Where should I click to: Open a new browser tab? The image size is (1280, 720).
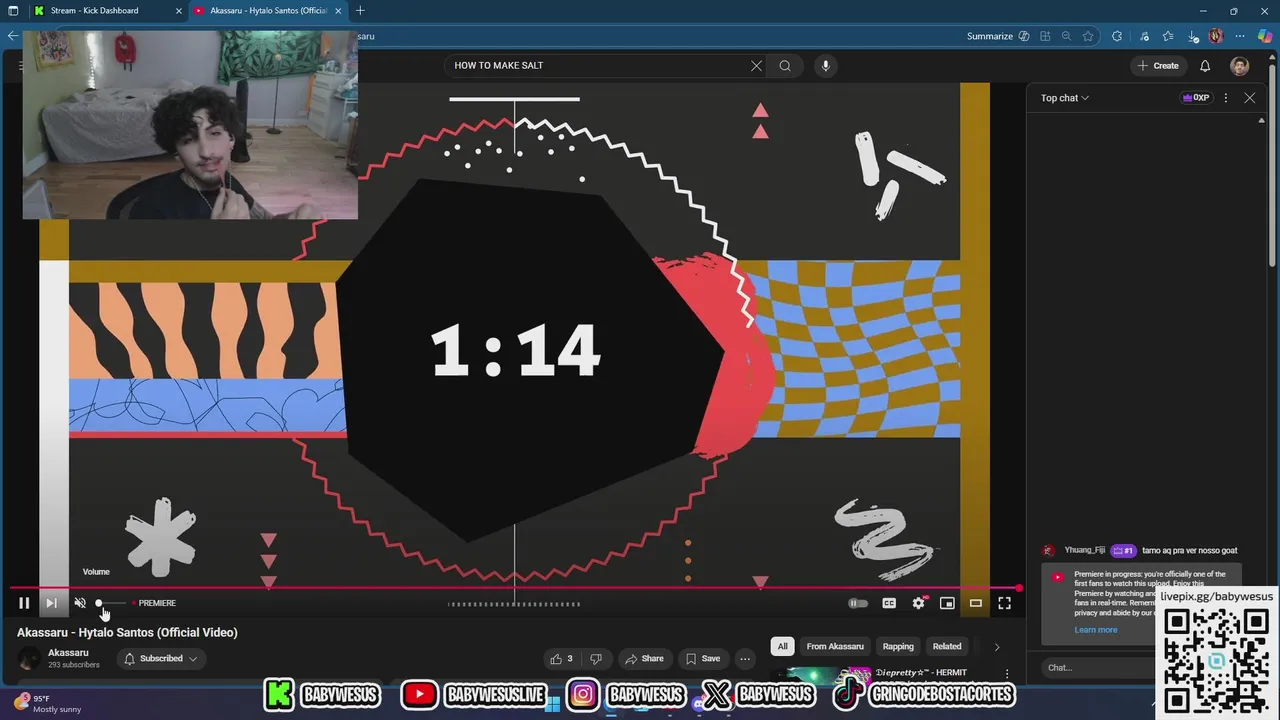[x=360, y=10]
